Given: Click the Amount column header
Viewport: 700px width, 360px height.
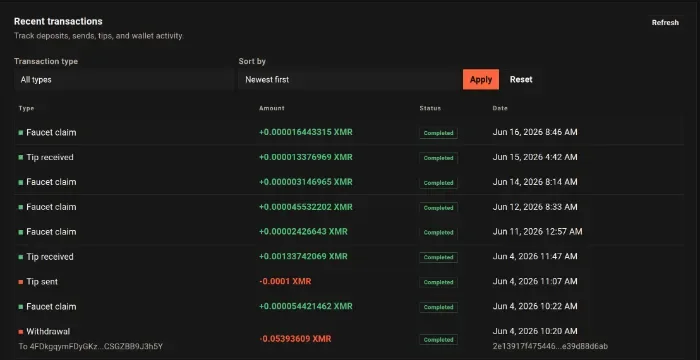Looking at the screenshot, I should (x=271, y=108).
